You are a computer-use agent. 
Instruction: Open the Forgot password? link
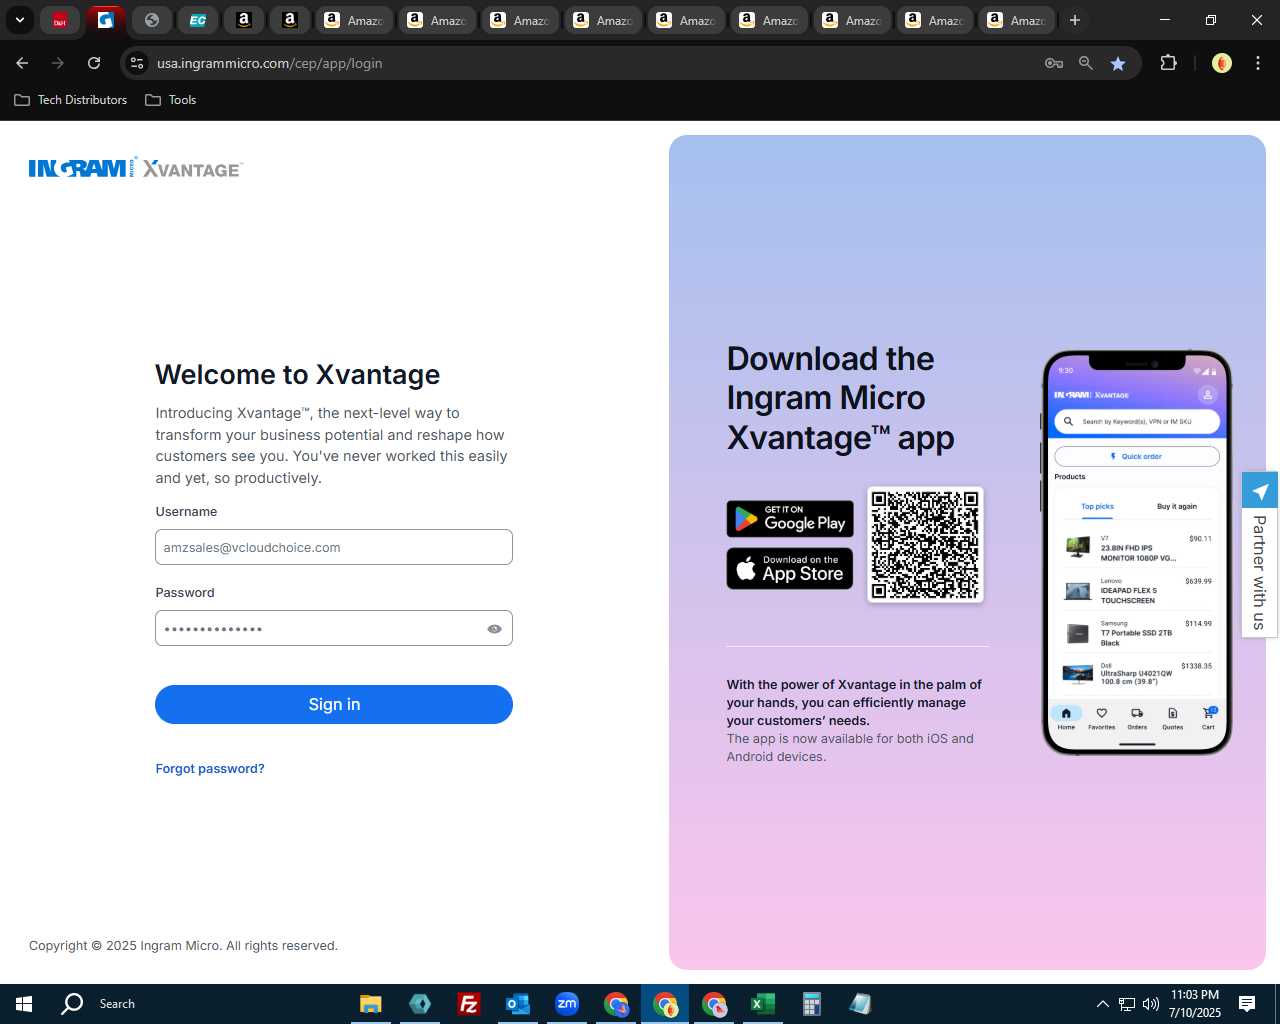pos(210,768)
